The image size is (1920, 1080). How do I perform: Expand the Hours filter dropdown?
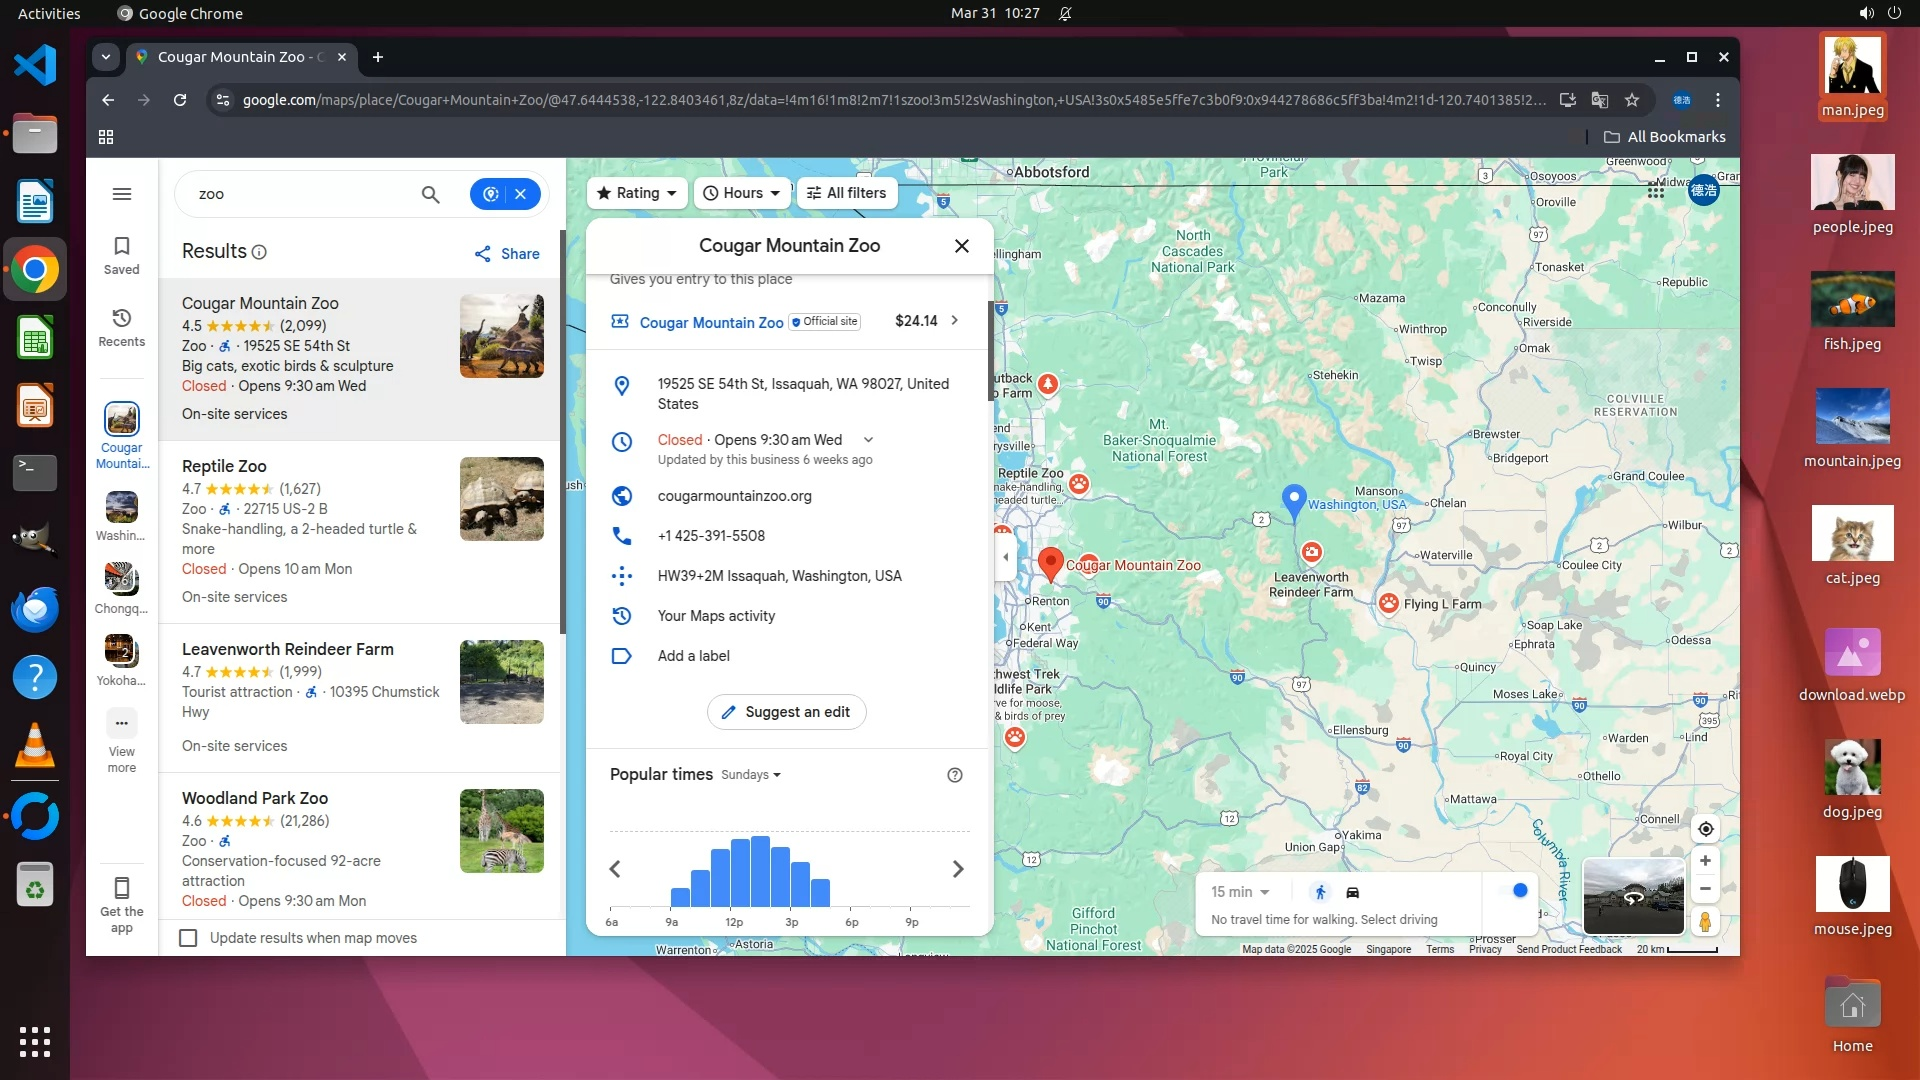[741, 193]
